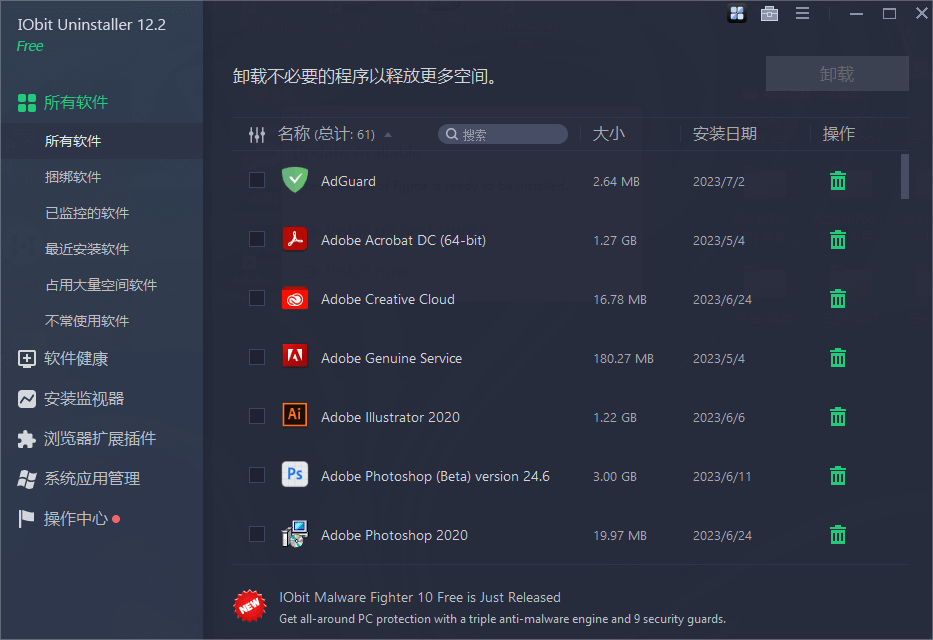Open the toolbox briefcase icon in title bar
933x640 pixels.
pos(769,14)
